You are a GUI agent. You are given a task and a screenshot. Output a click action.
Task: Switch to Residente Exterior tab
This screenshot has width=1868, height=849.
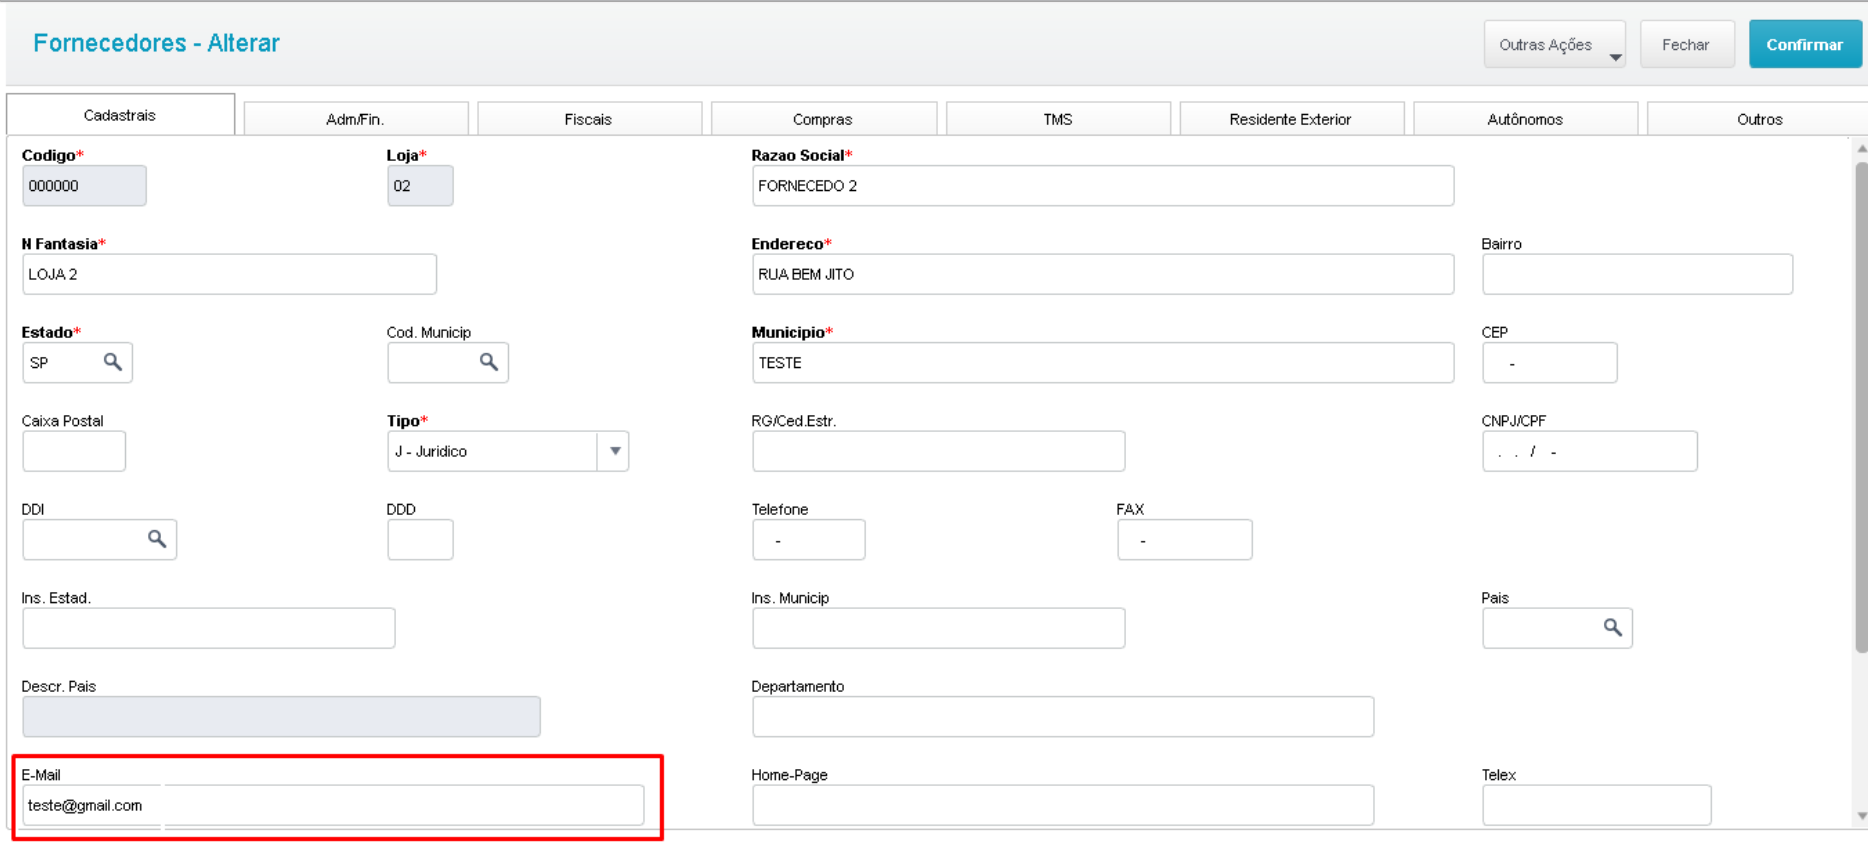pyautogui.click(x=1290, y=119)
